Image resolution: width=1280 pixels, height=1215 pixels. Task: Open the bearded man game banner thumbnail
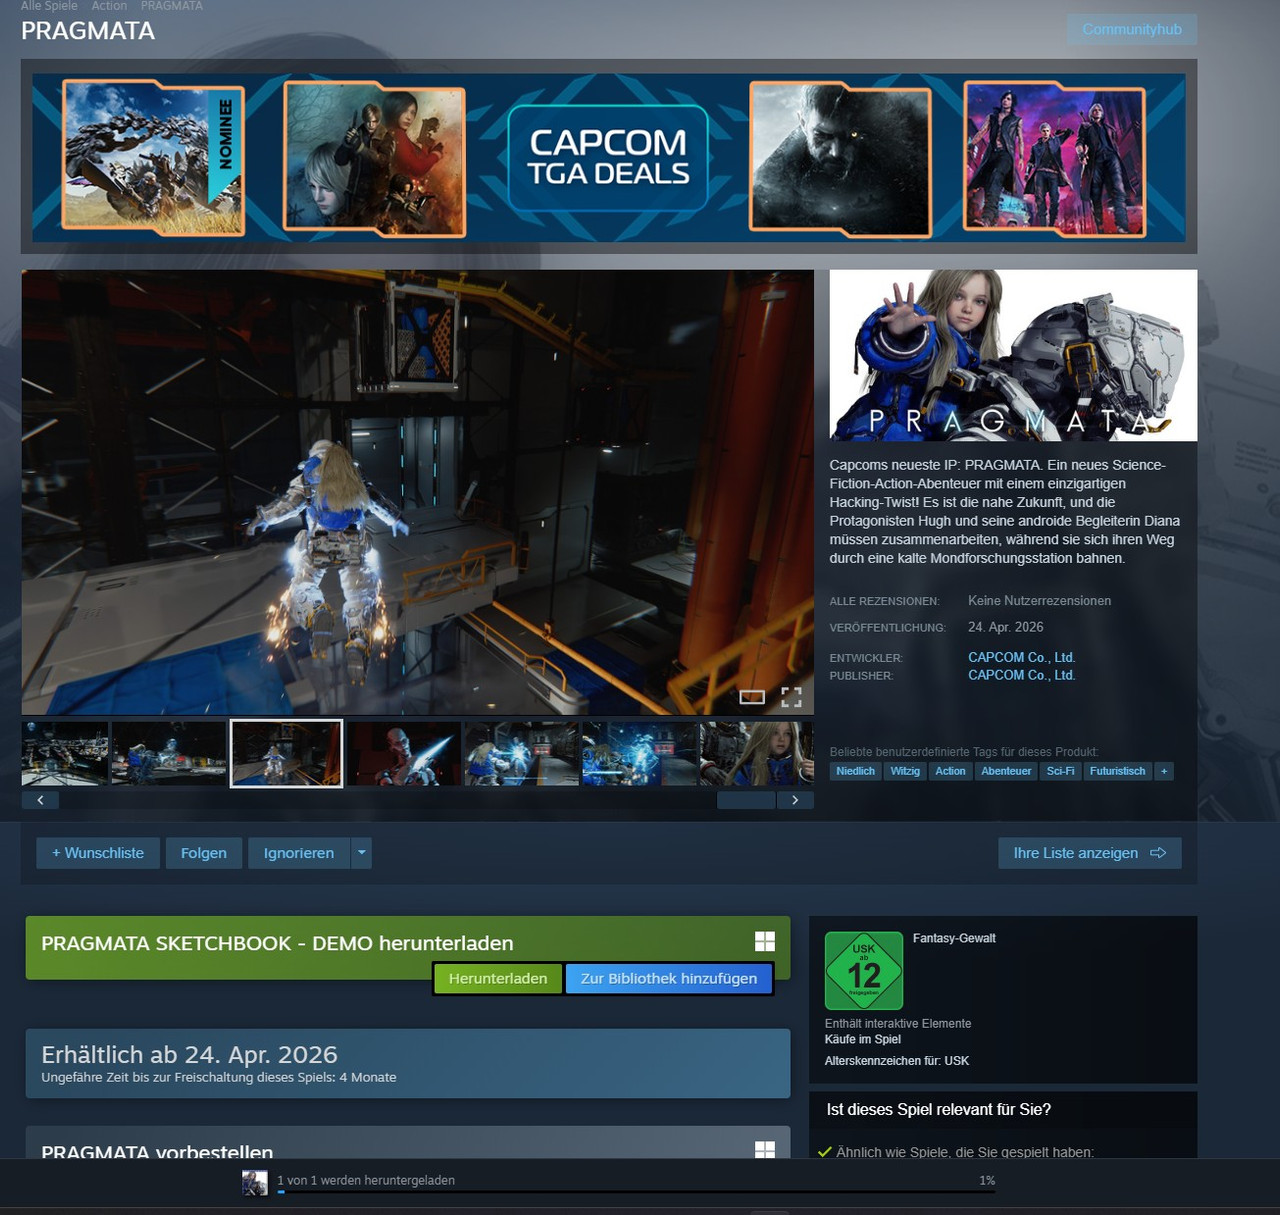tap(841, 160)
